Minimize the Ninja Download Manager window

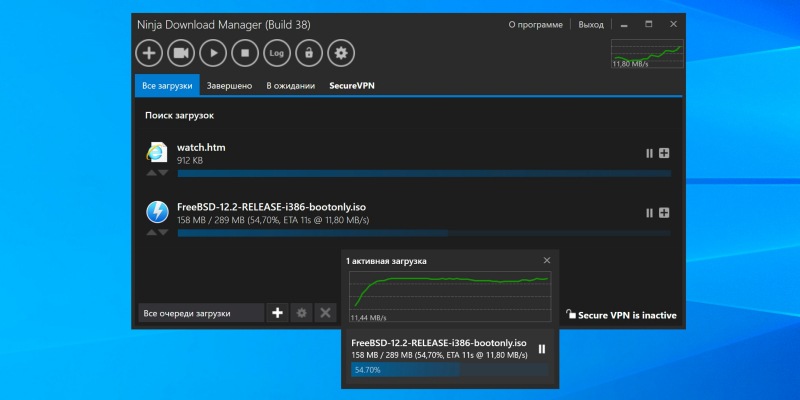point(623,24)
